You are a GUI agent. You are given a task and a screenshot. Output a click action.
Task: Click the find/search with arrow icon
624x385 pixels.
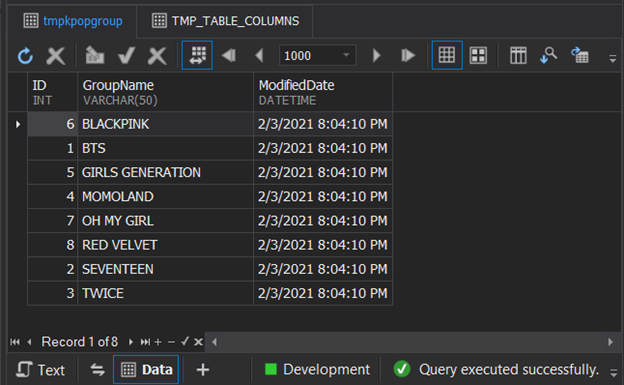(548, 55)
